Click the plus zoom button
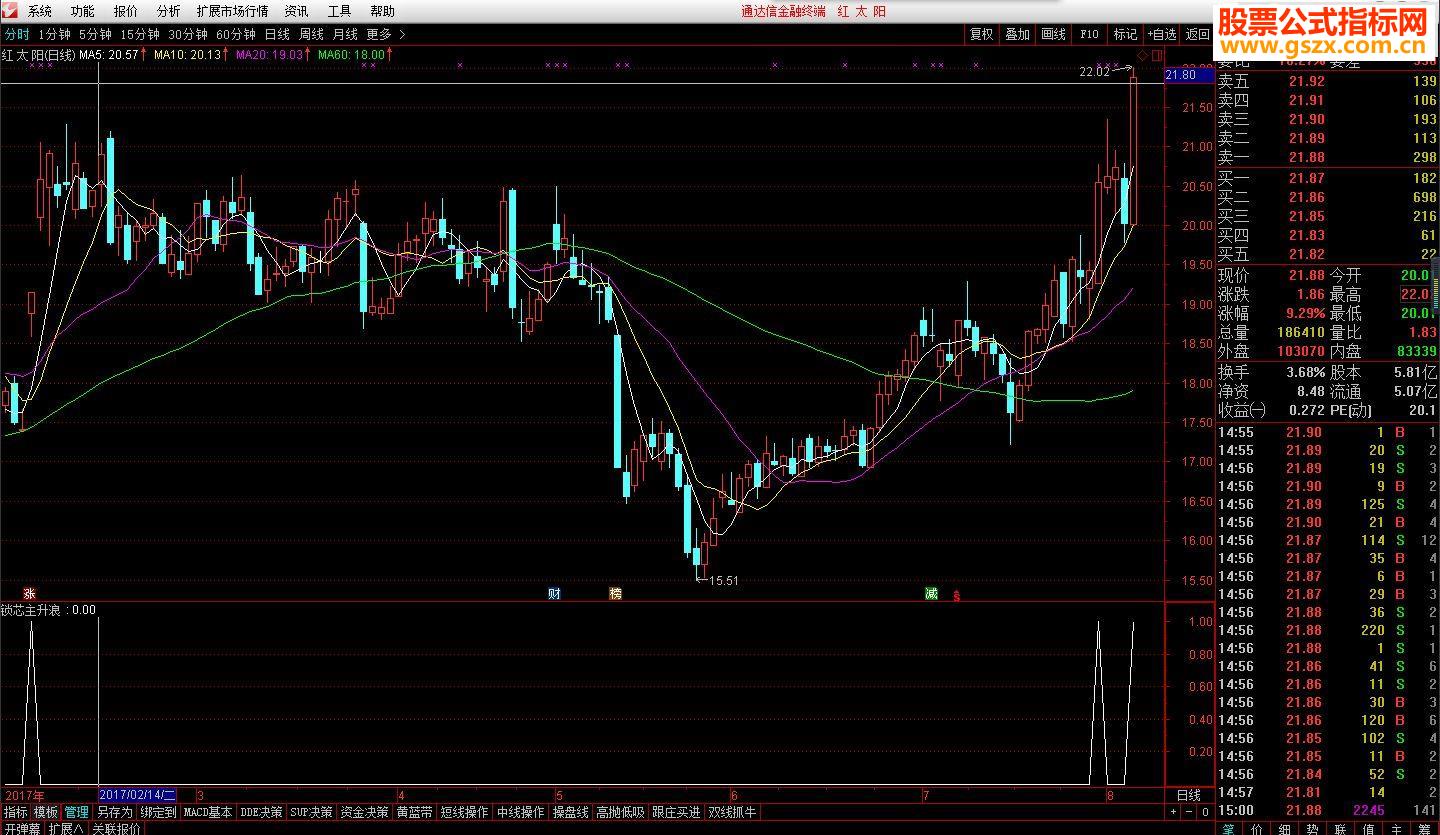 tap(1174, 812)
